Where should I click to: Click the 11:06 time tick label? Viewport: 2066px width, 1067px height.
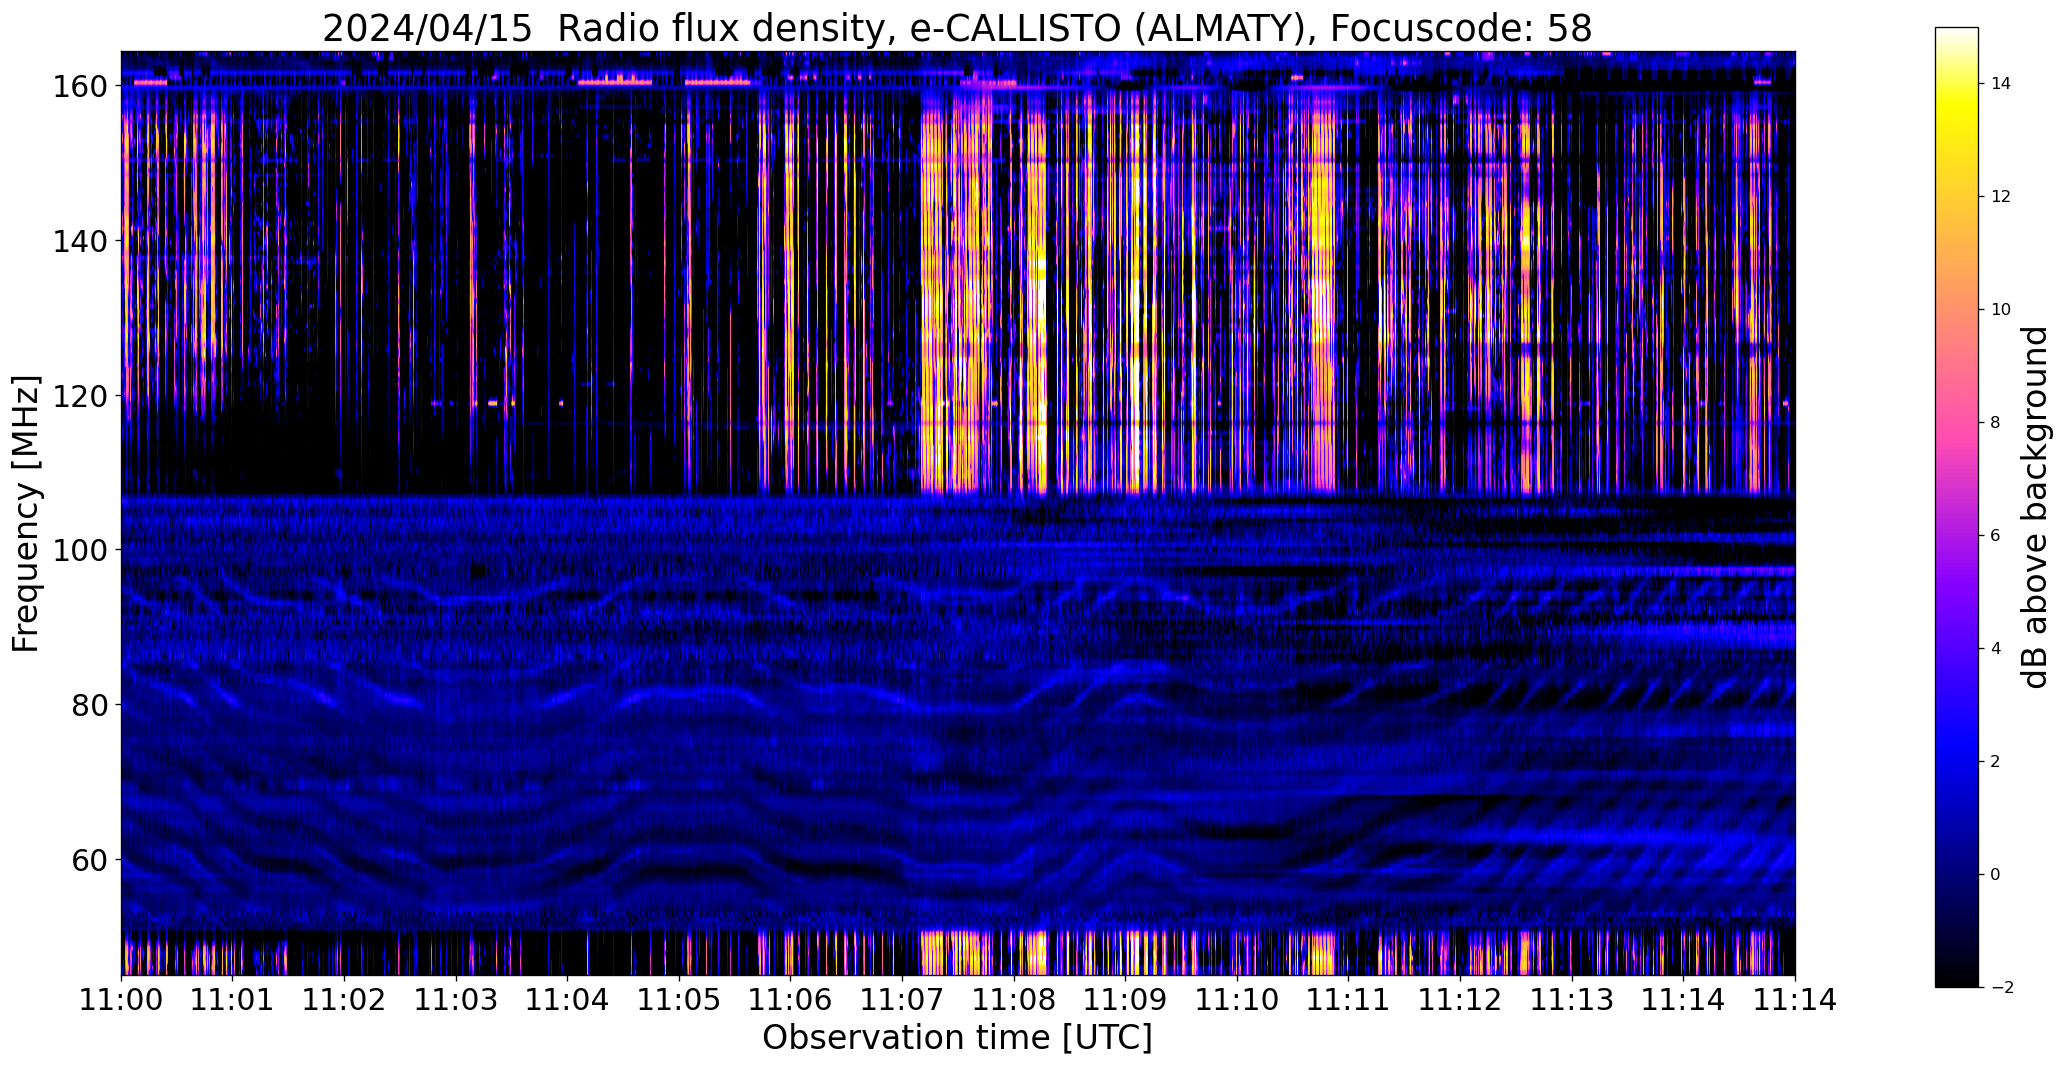(790, 999)
